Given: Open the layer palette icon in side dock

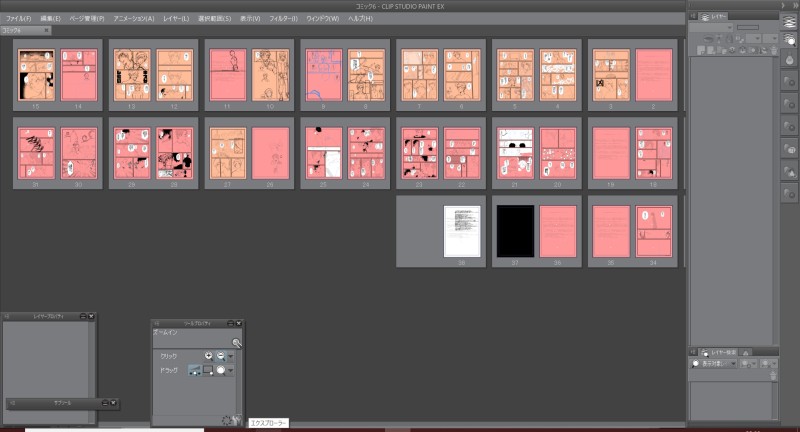Looking at the screenshot, I should click(789, 22).
